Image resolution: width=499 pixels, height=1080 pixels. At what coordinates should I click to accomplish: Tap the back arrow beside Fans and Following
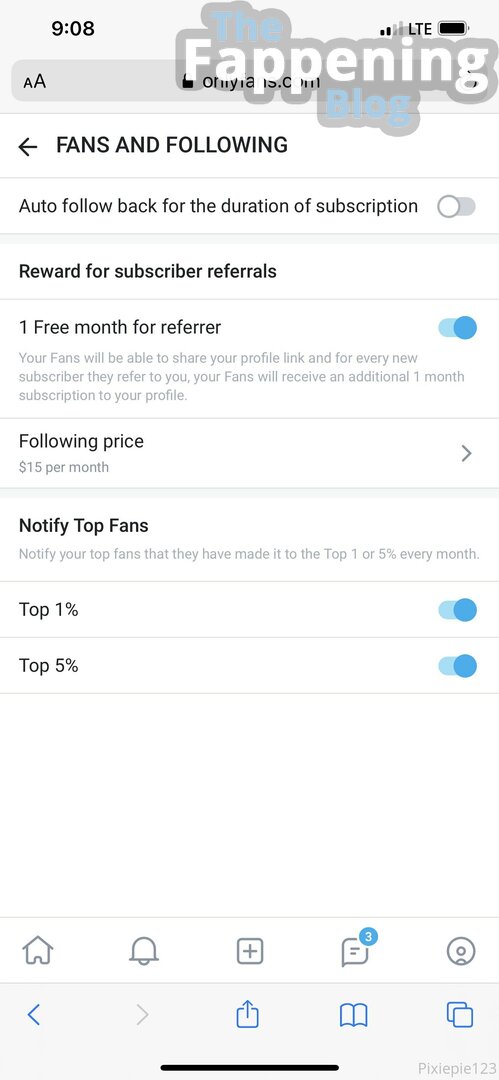point(28,146)
